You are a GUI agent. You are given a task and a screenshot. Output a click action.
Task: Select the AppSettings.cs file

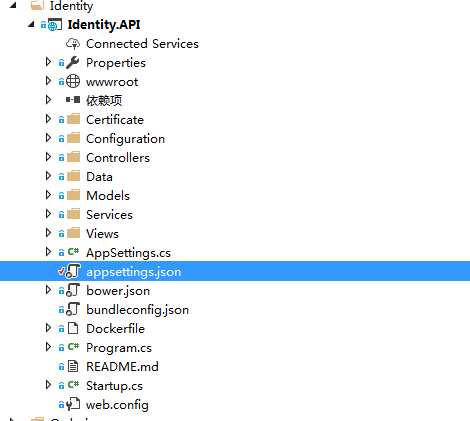(x=128, y=253)
